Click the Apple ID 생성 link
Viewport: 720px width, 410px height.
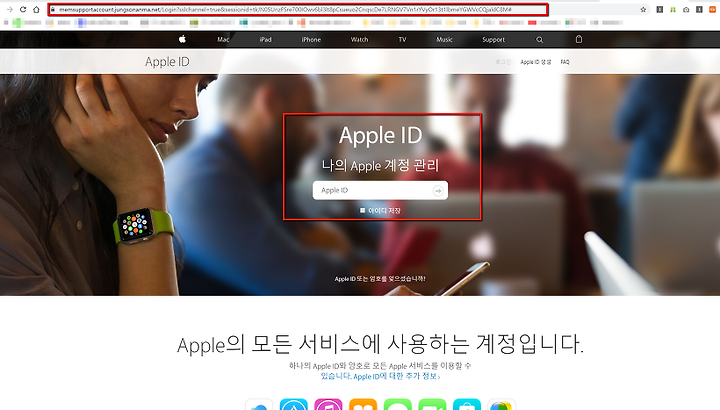pyautogui.click(x=536, y=62)
